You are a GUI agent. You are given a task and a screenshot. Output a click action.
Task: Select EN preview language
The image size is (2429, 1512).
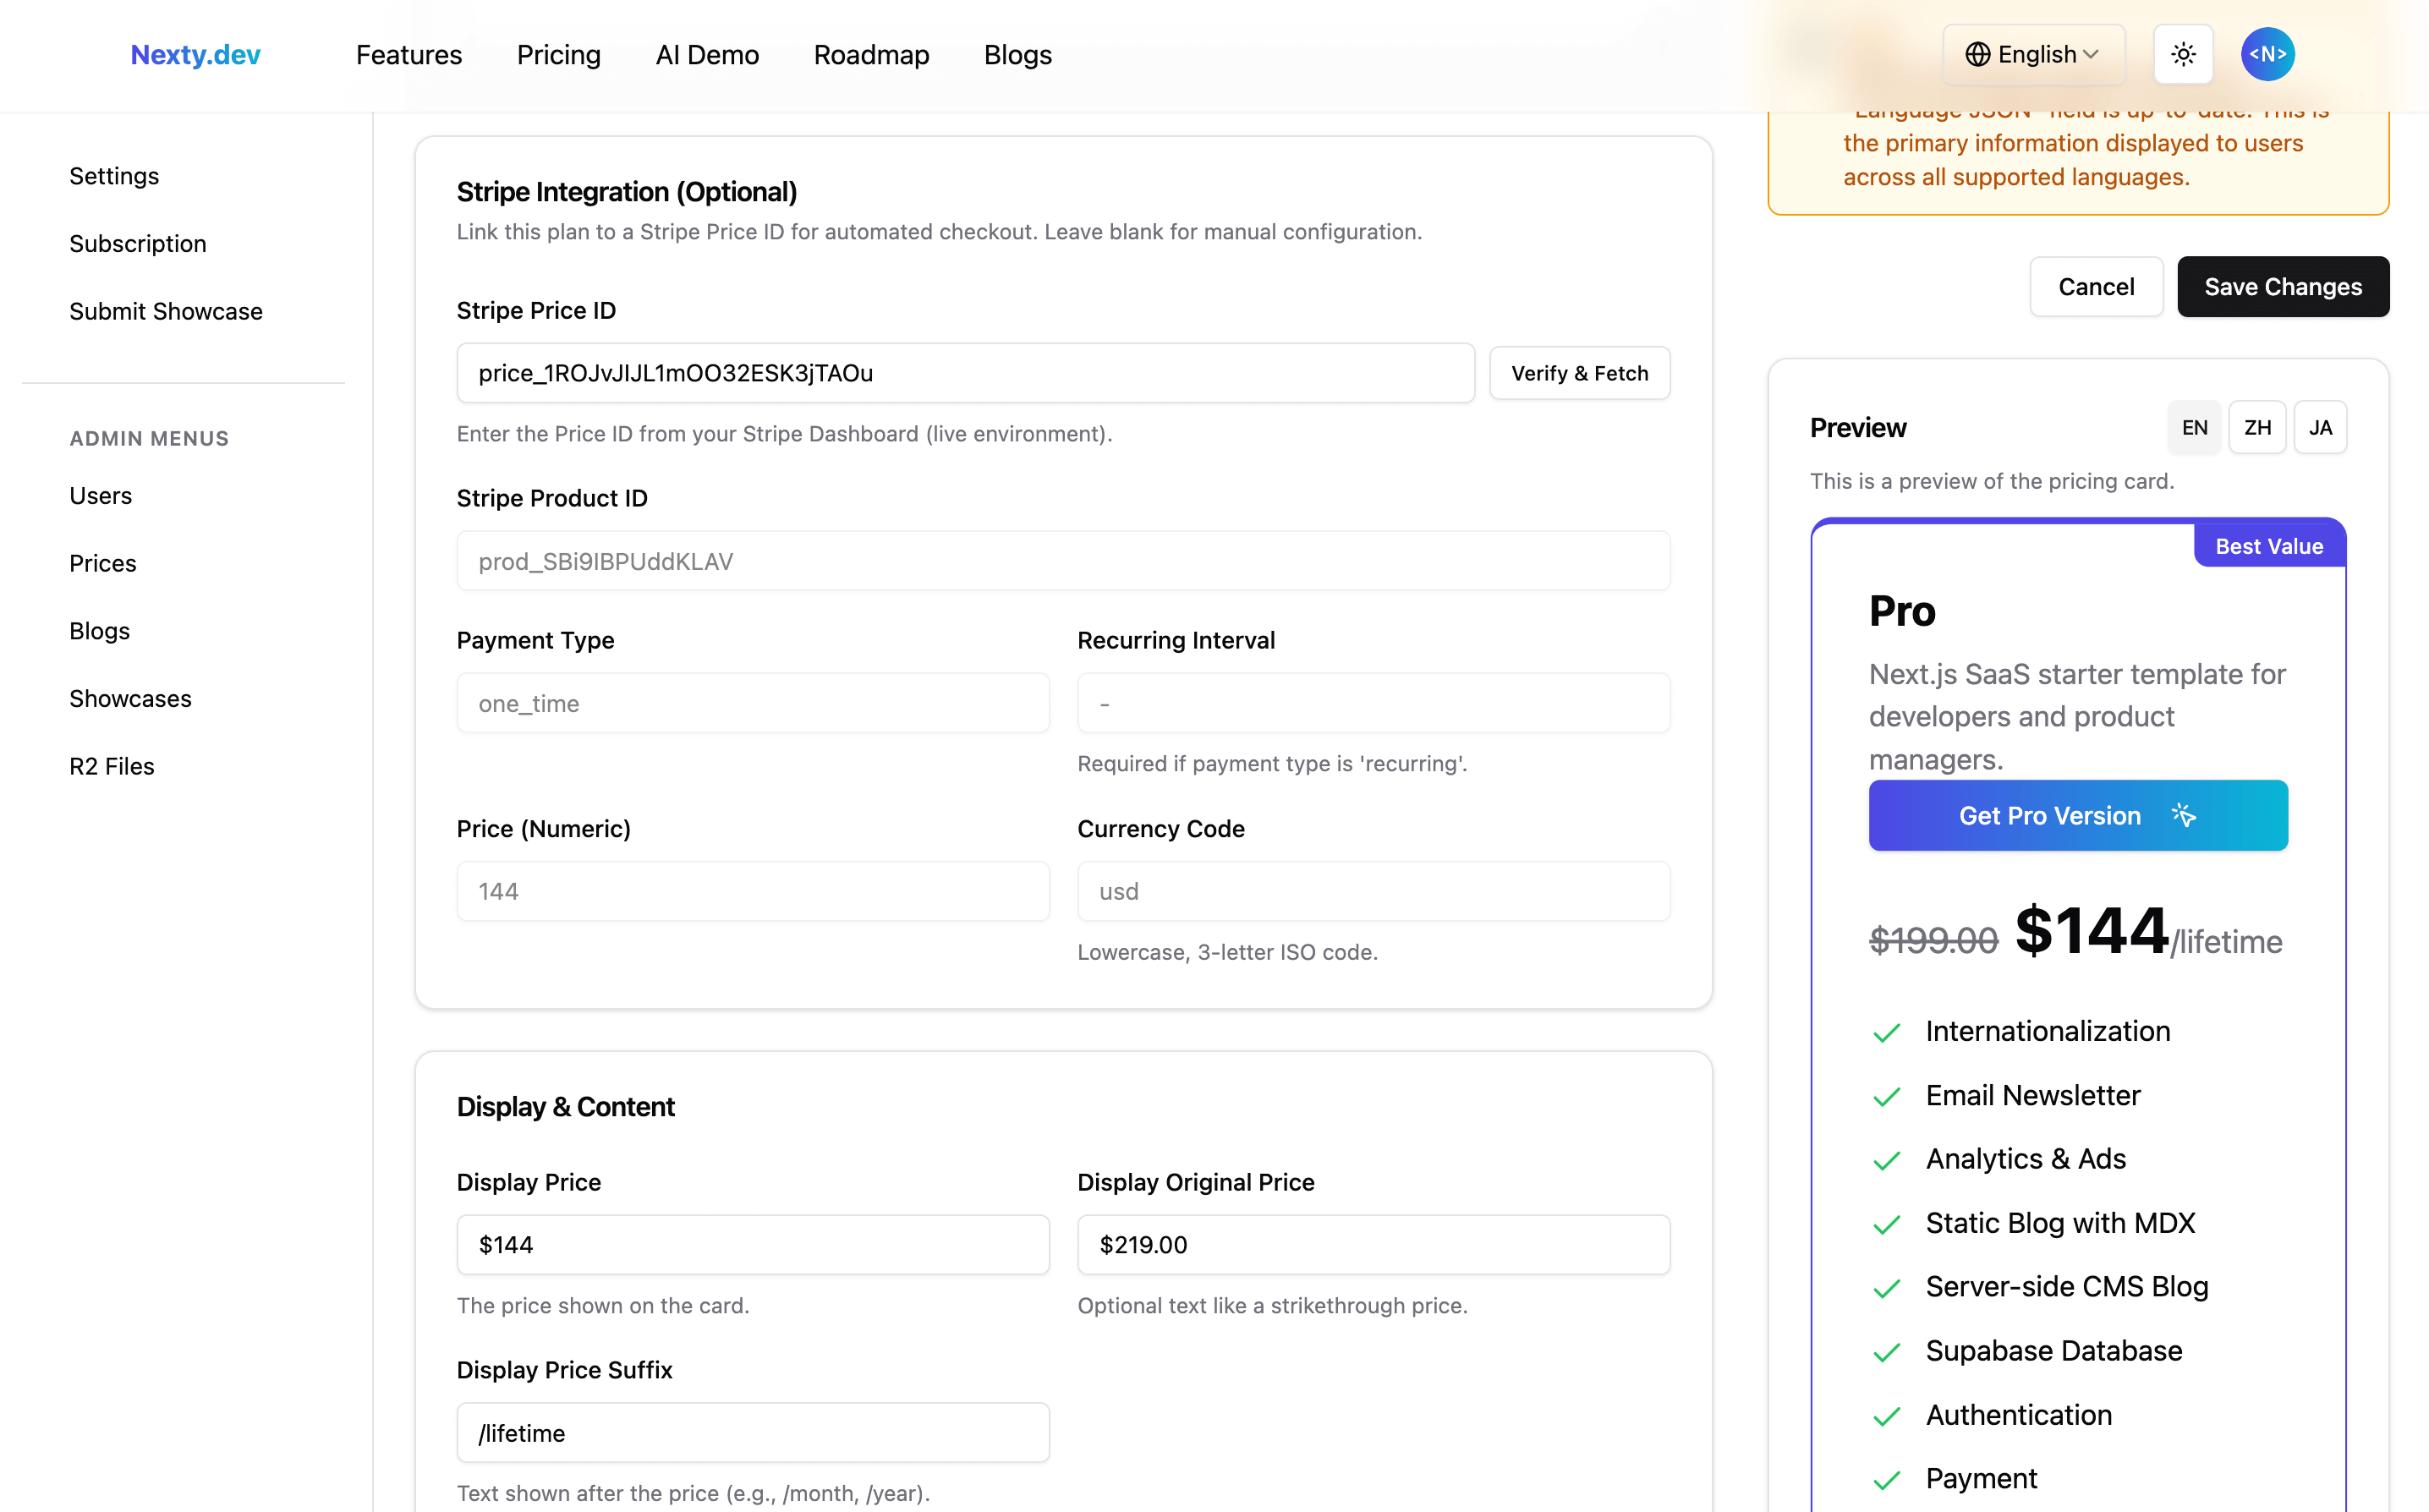[x=2194, y=427]
